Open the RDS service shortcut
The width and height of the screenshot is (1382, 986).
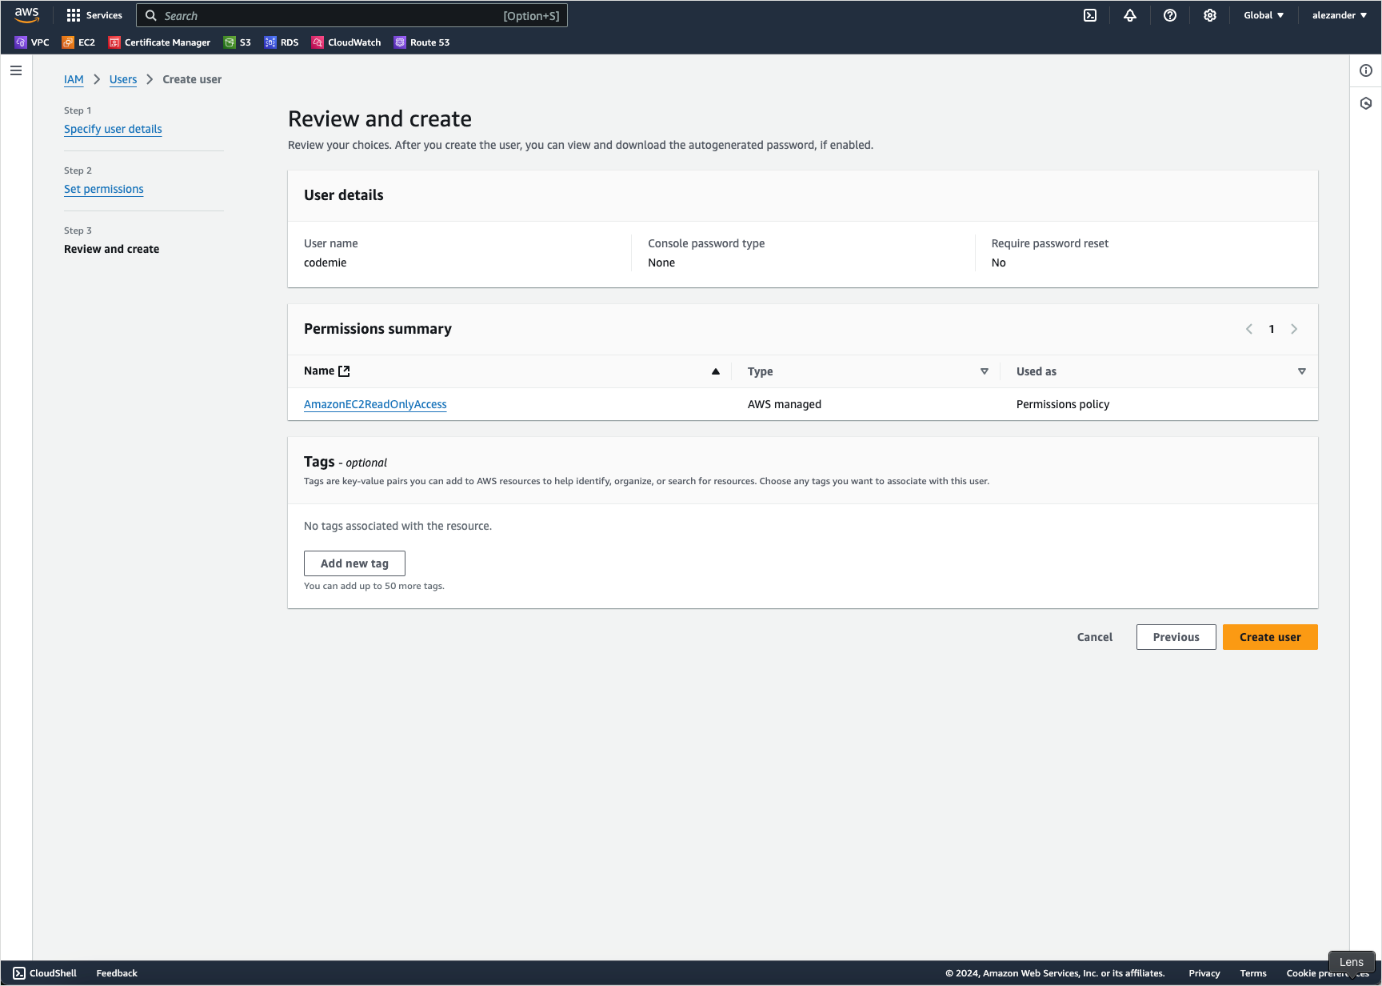pos(281,42)
